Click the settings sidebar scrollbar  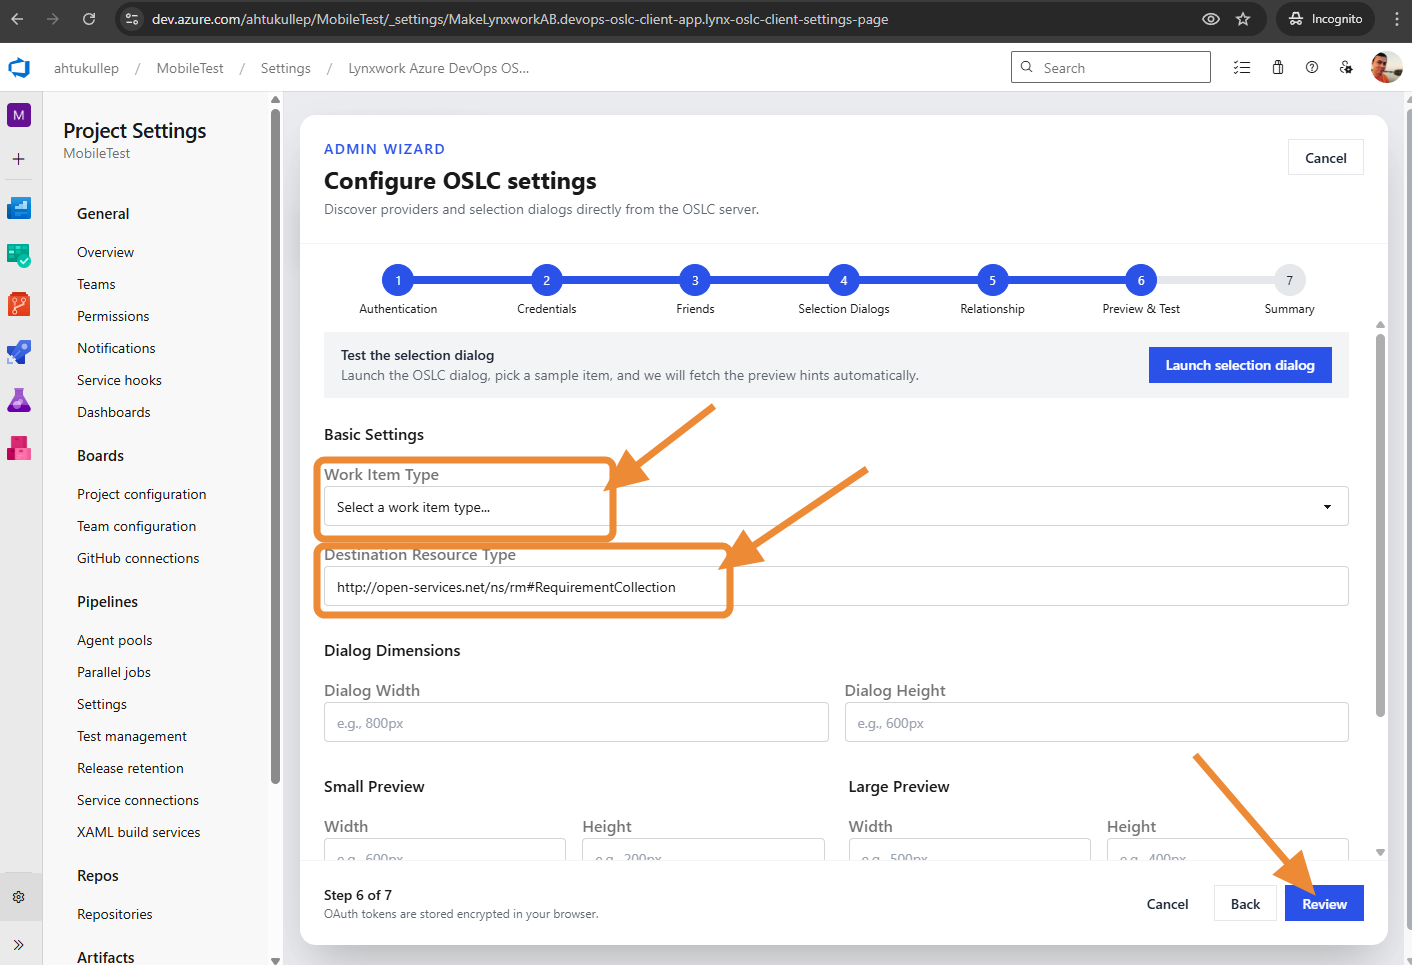pos(275,445)
